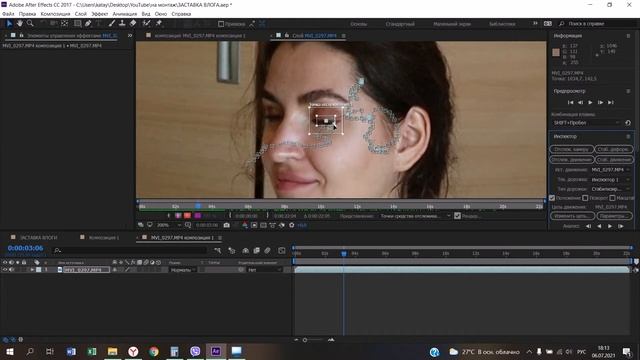This screenshot has height=360, width=640.
Task: Click the Параметры button in tracker
Action: tap(614, 216)
